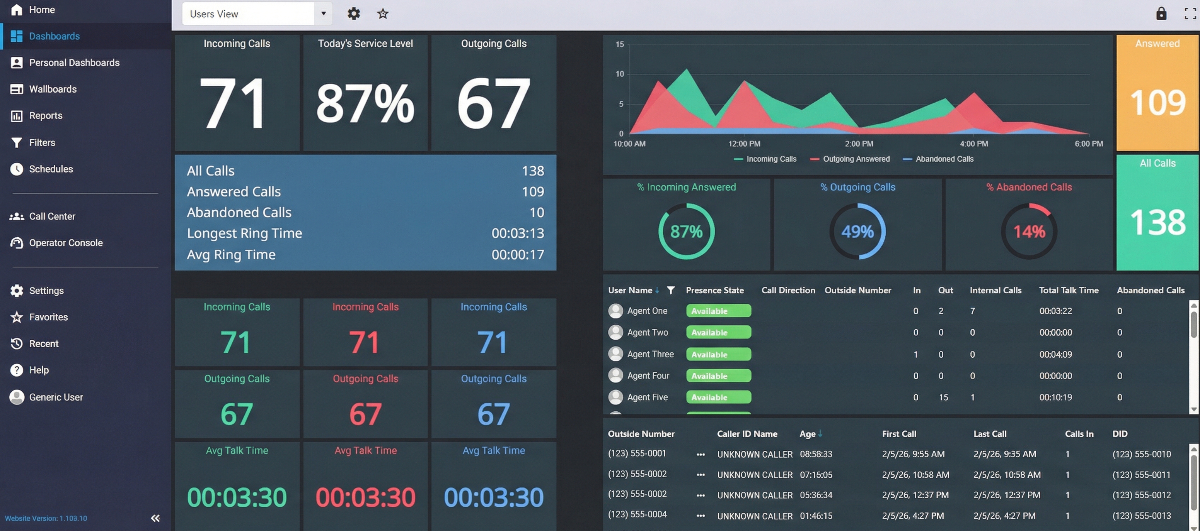Click Agent Five's talk time 00:10:19
The image size is (1200, 531).
tap(1056, 397)
